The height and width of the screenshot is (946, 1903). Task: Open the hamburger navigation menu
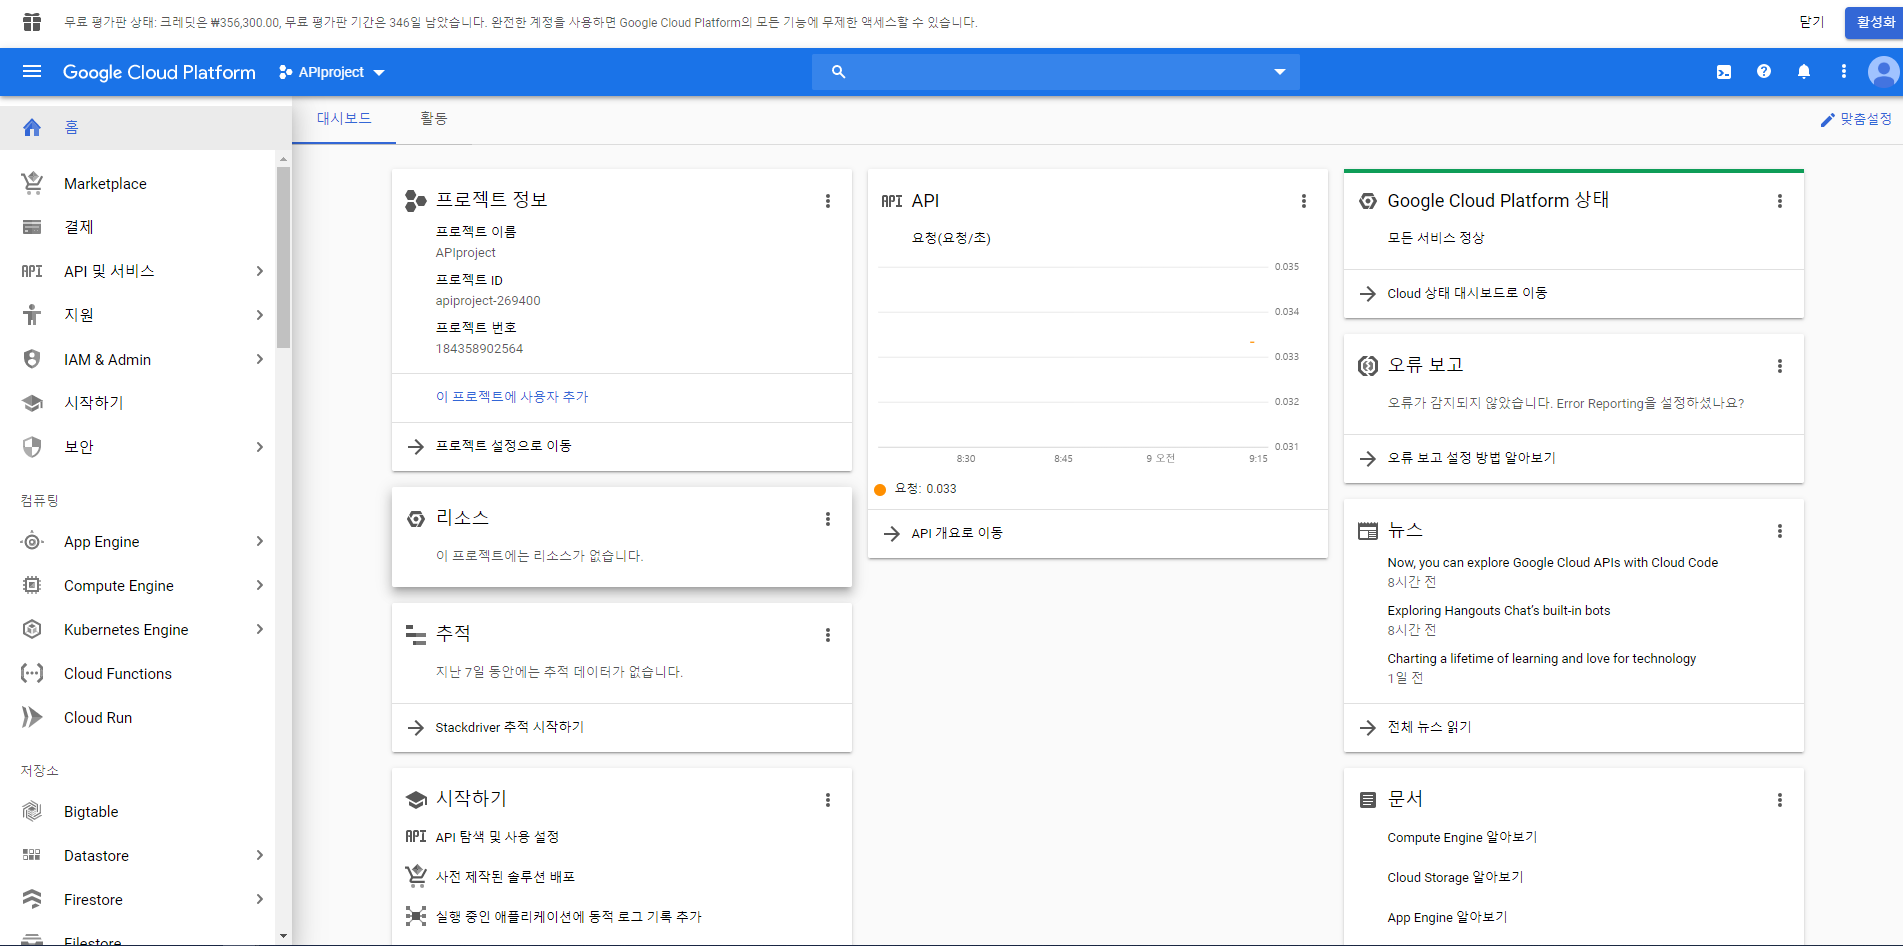32,71
